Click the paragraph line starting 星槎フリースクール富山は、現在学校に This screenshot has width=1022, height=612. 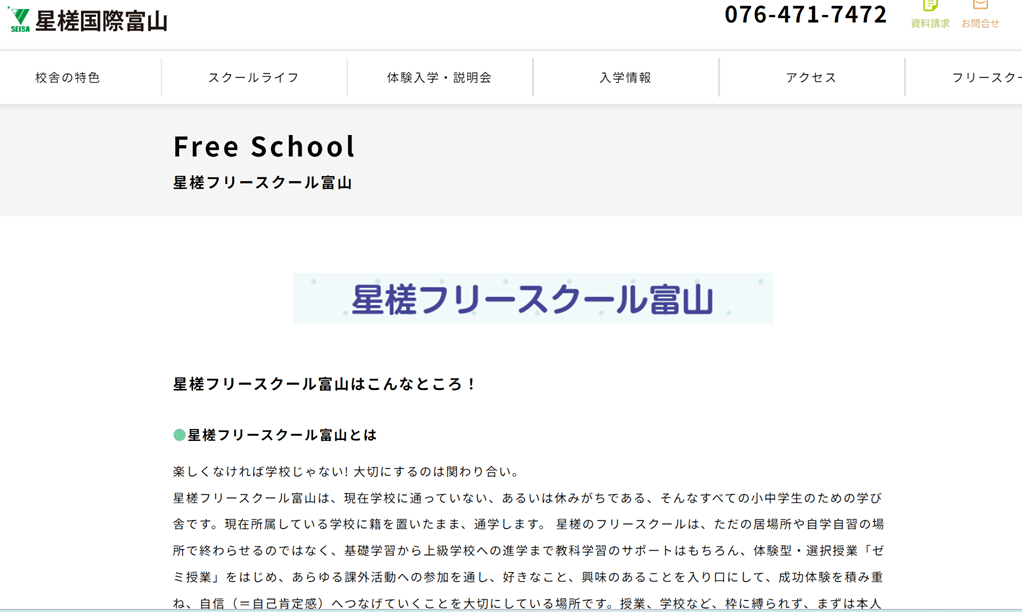(x=528, y=499)
